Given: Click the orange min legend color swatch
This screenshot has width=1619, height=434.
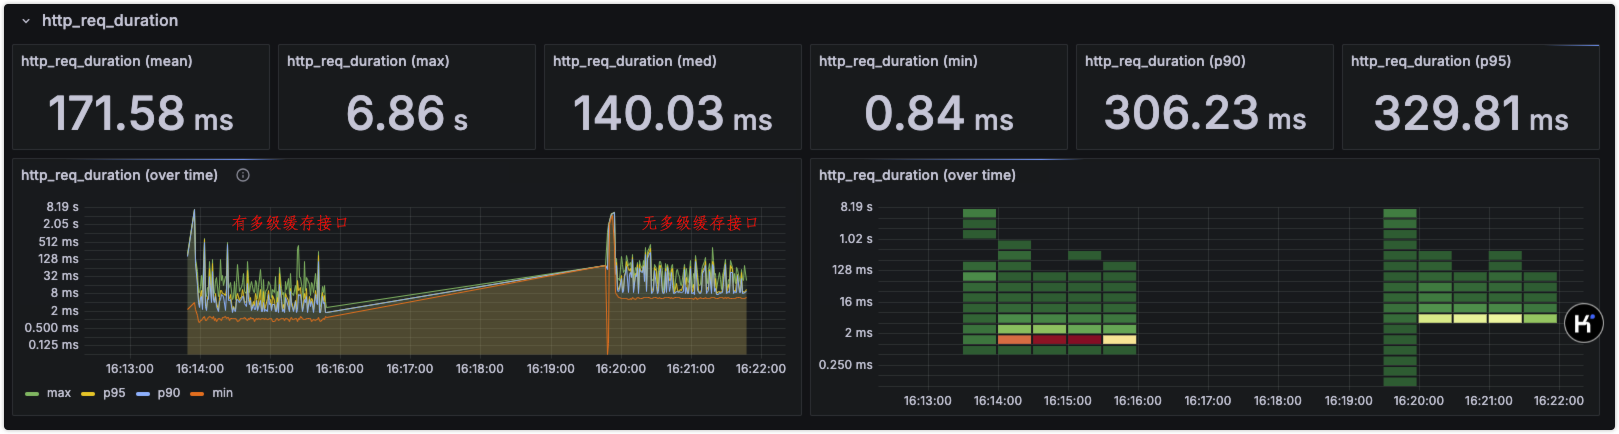Looking at the screenshot, I should [x=197, y=394].
